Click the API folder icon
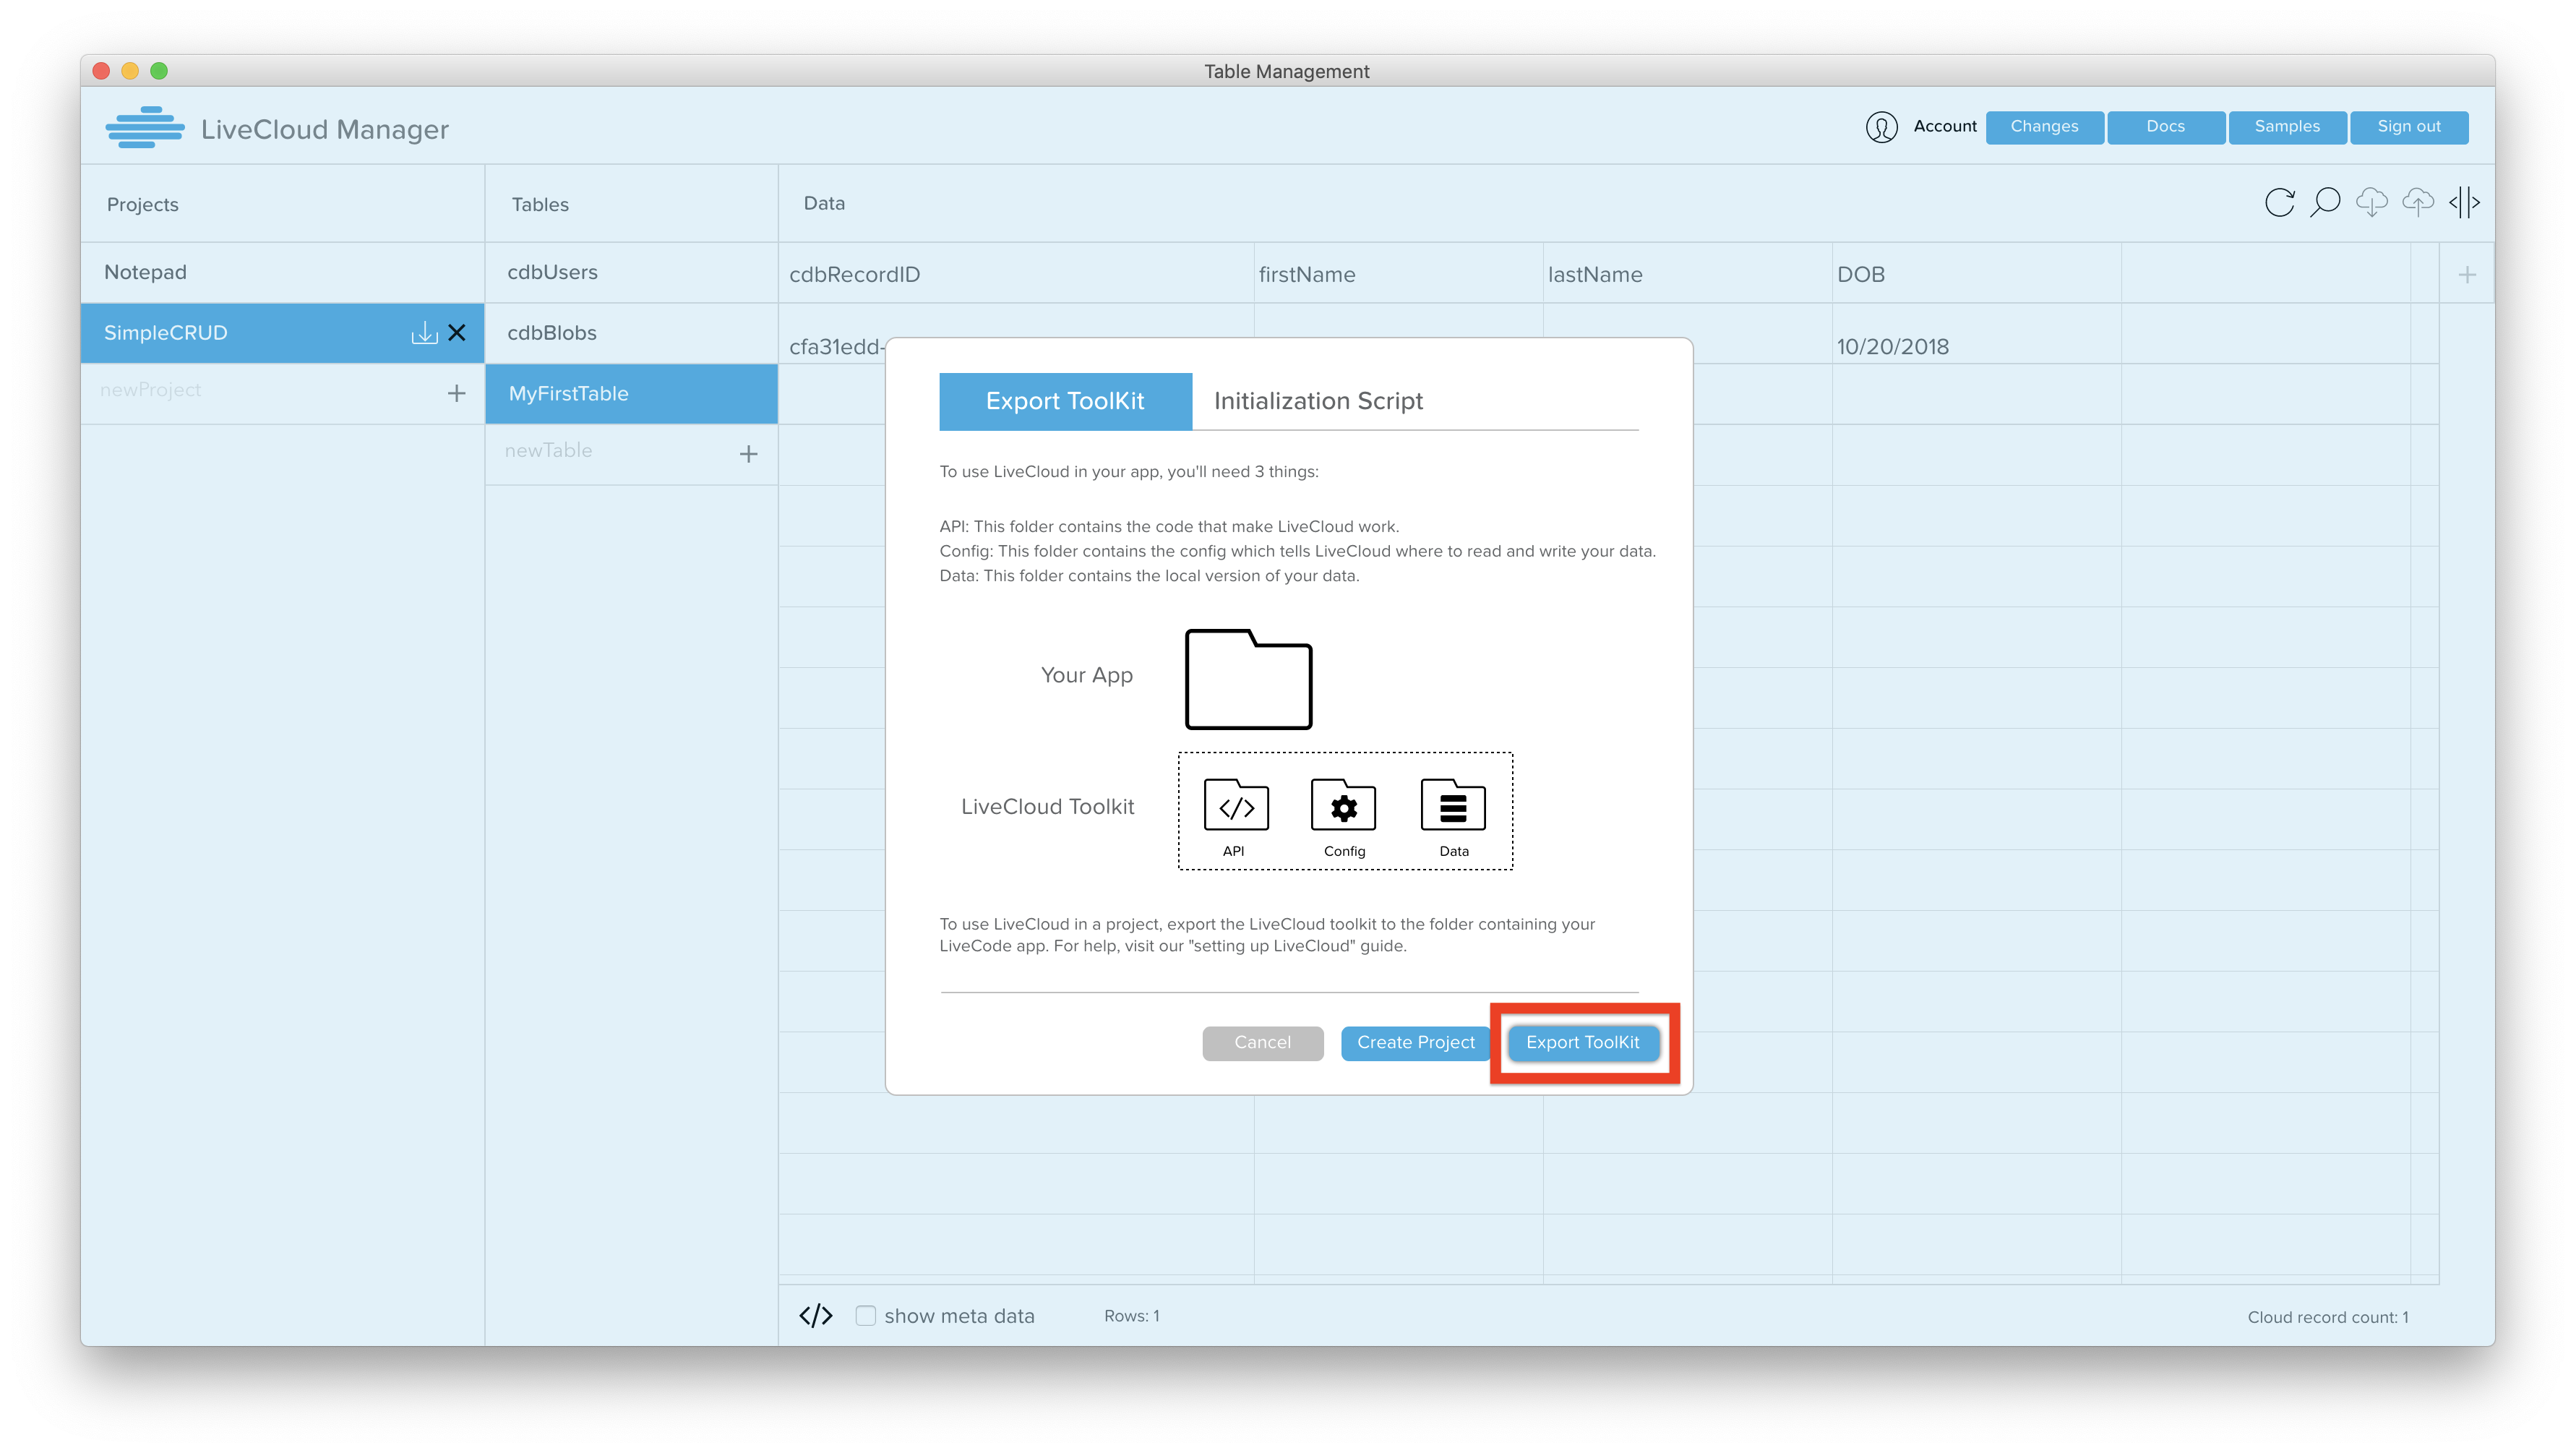This screenshot has width=2576, height=1453. (1236, 804)
